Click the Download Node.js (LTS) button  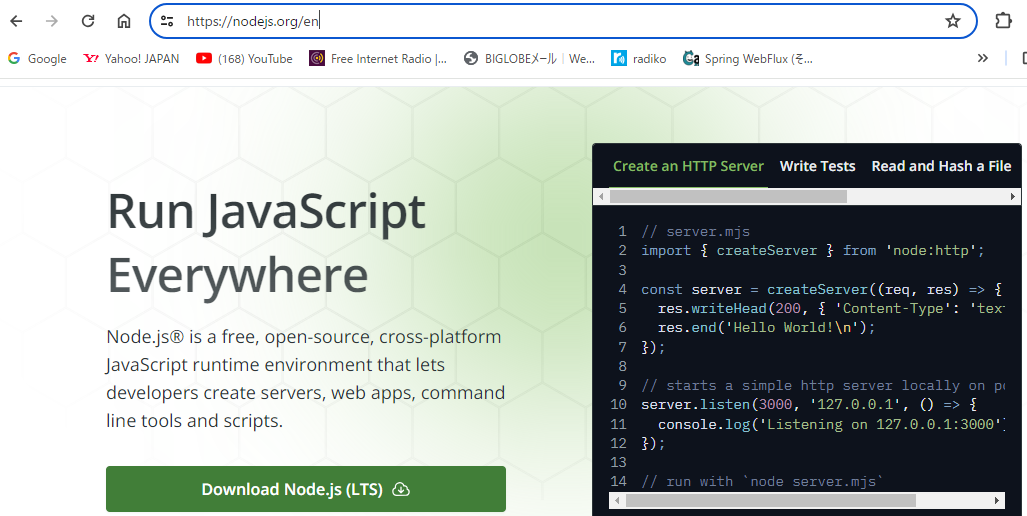pos(306,489)
